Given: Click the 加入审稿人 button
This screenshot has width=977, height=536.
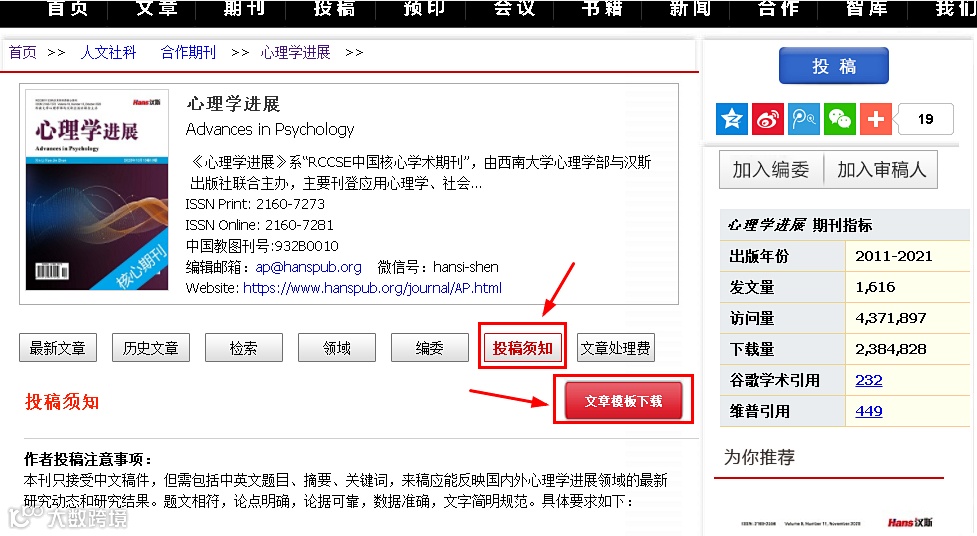Looking at the screenshot, I should pyautogui.click(x=881, y=170).
